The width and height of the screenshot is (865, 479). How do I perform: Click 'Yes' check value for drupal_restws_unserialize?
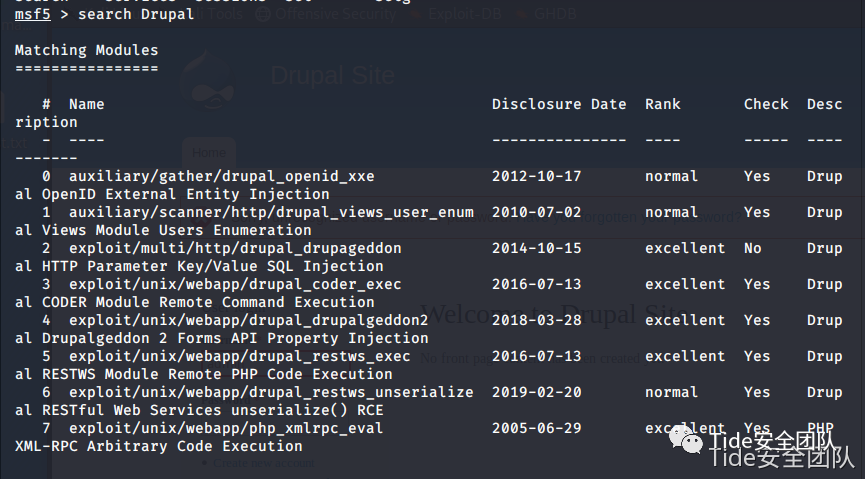[x=757, y=392]
